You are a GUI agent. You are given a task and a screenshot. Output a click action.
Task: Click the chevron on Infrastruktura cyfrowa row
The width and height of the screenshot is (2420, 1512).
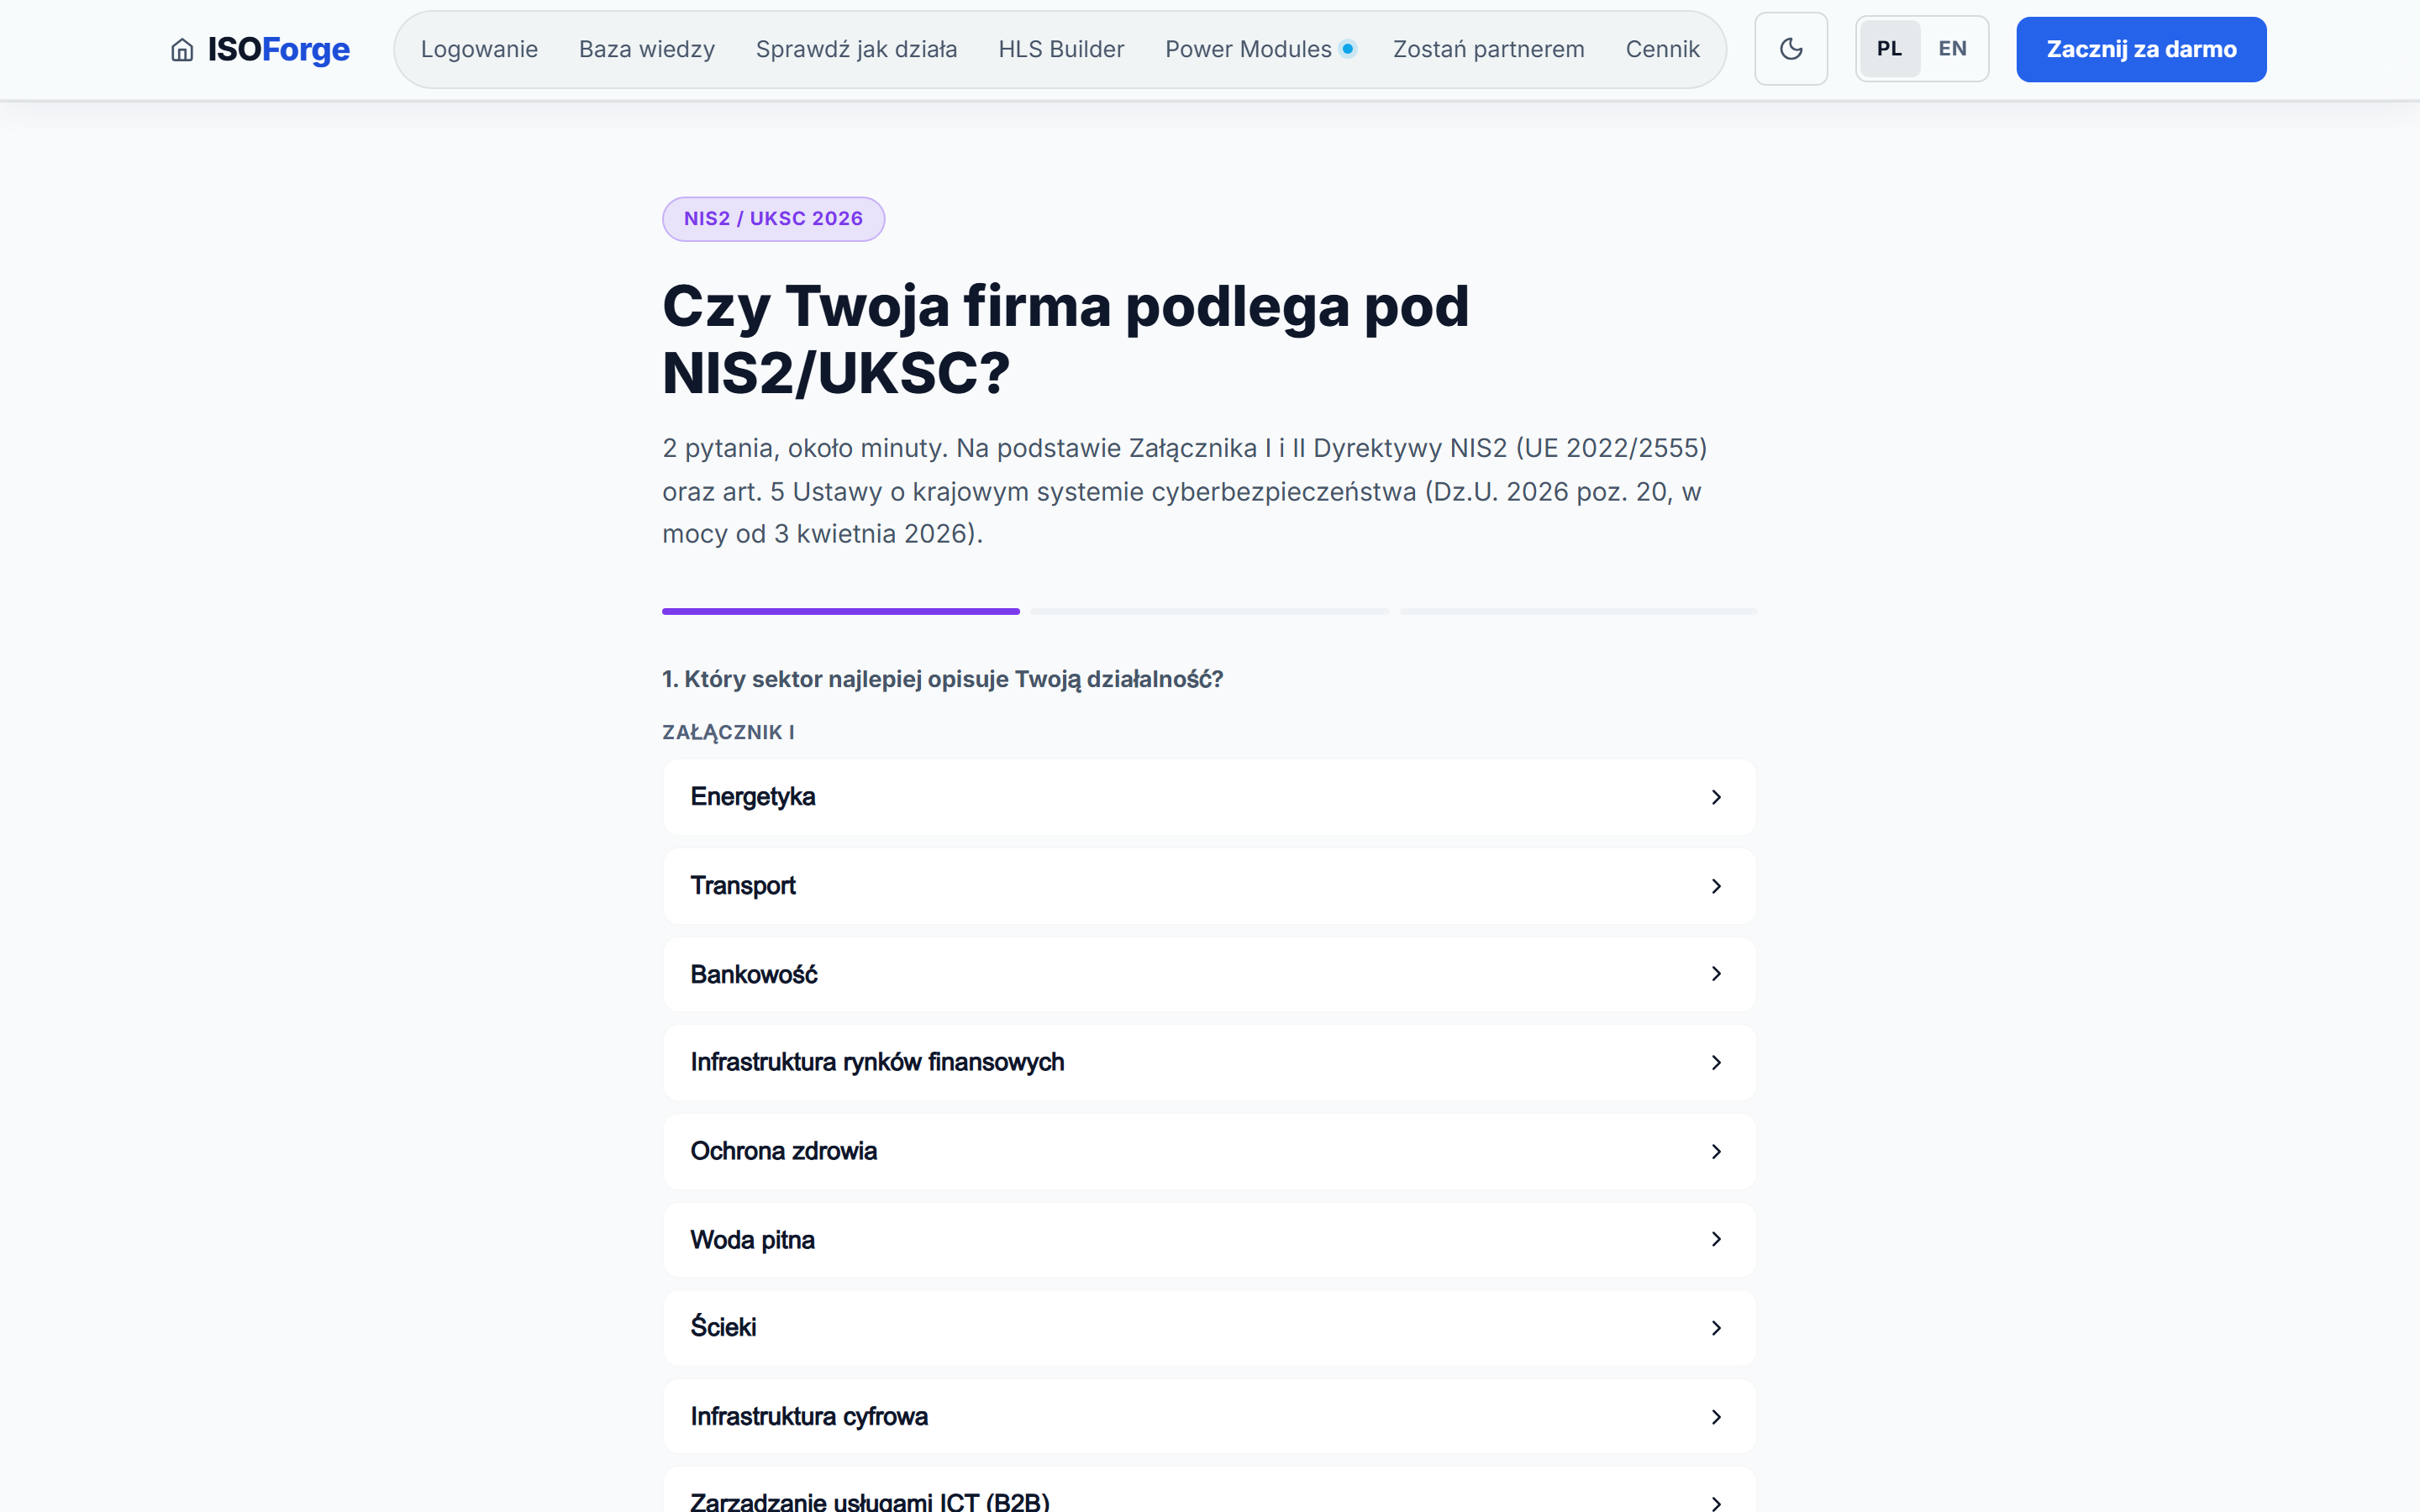(x=1716, y=1417)
